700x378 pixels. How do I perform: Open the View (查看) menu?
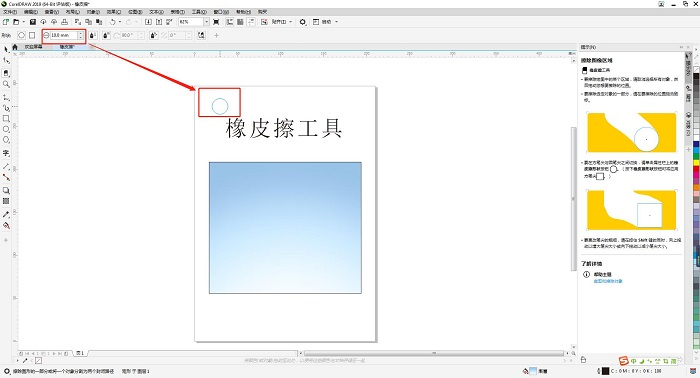pyautogui.click(x=52, y=12)
